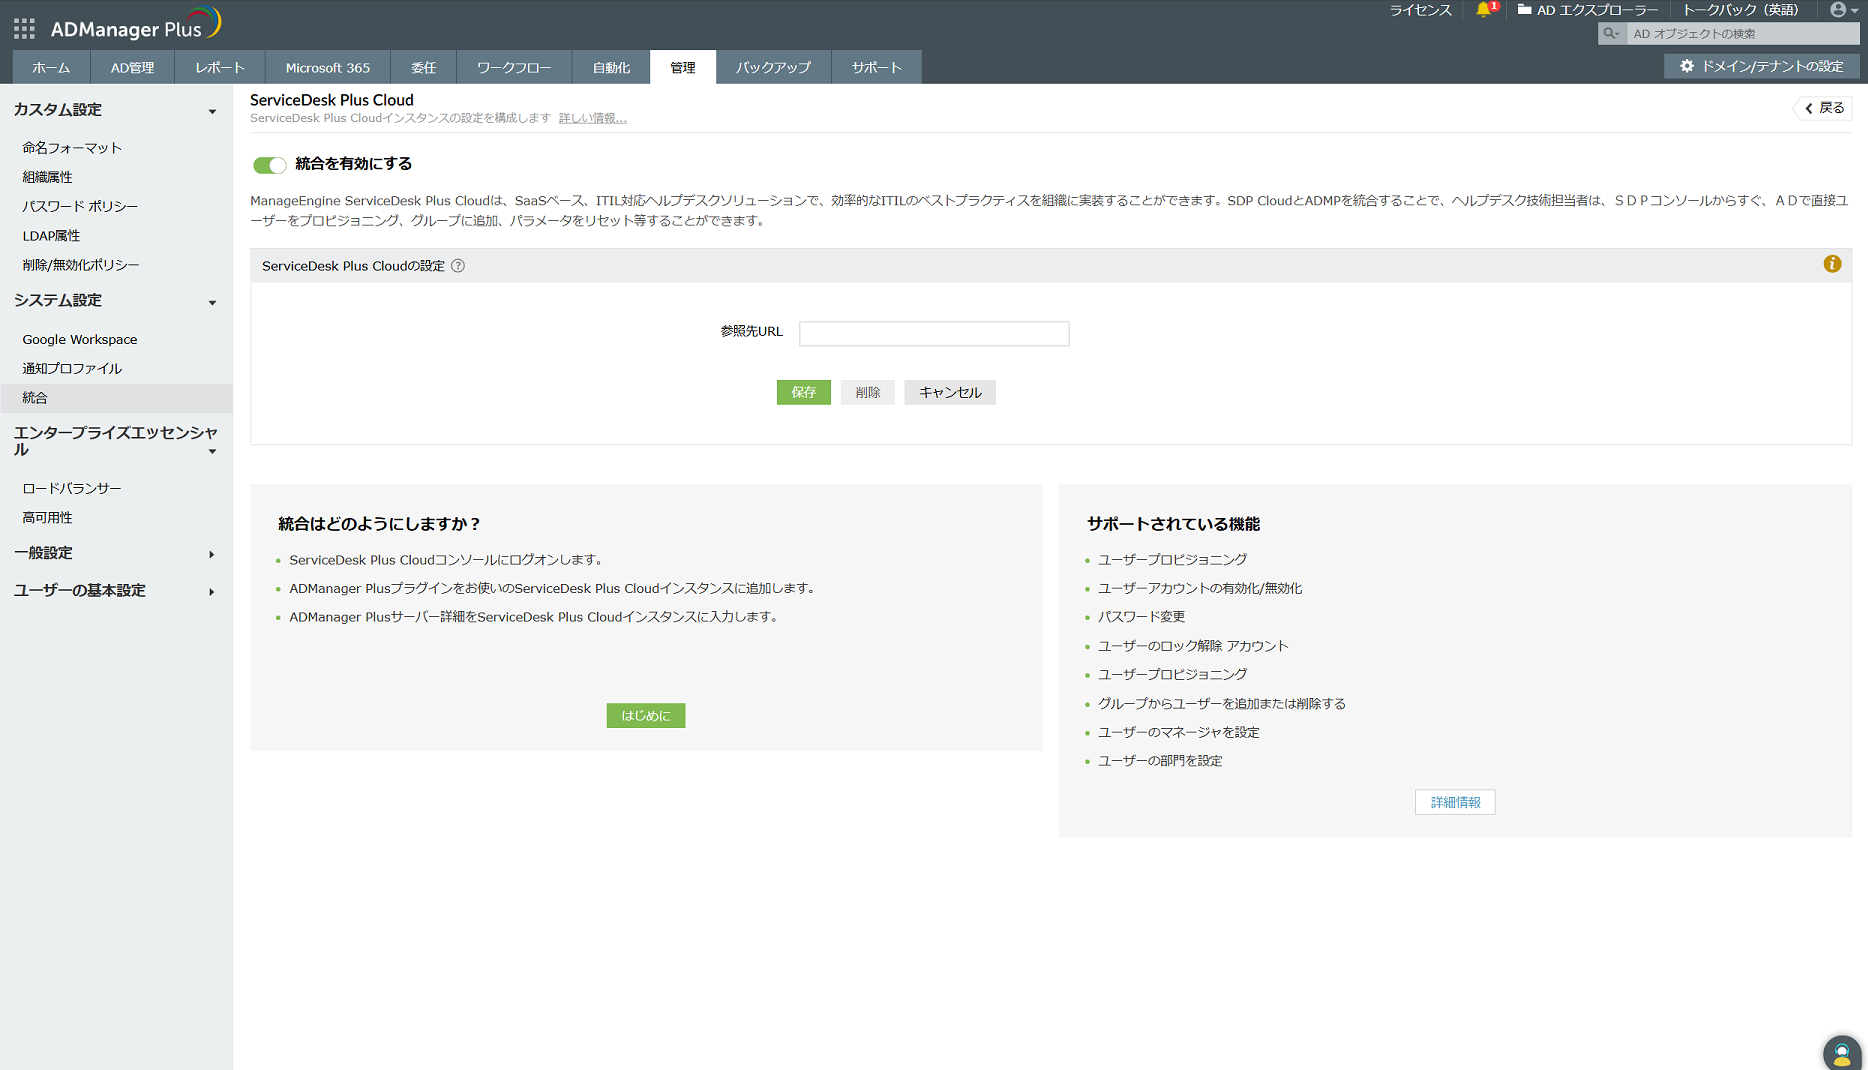Toggle 統合を有効にする switch
Screen dimensions: 1868x1070
click(x=269, y=165)
